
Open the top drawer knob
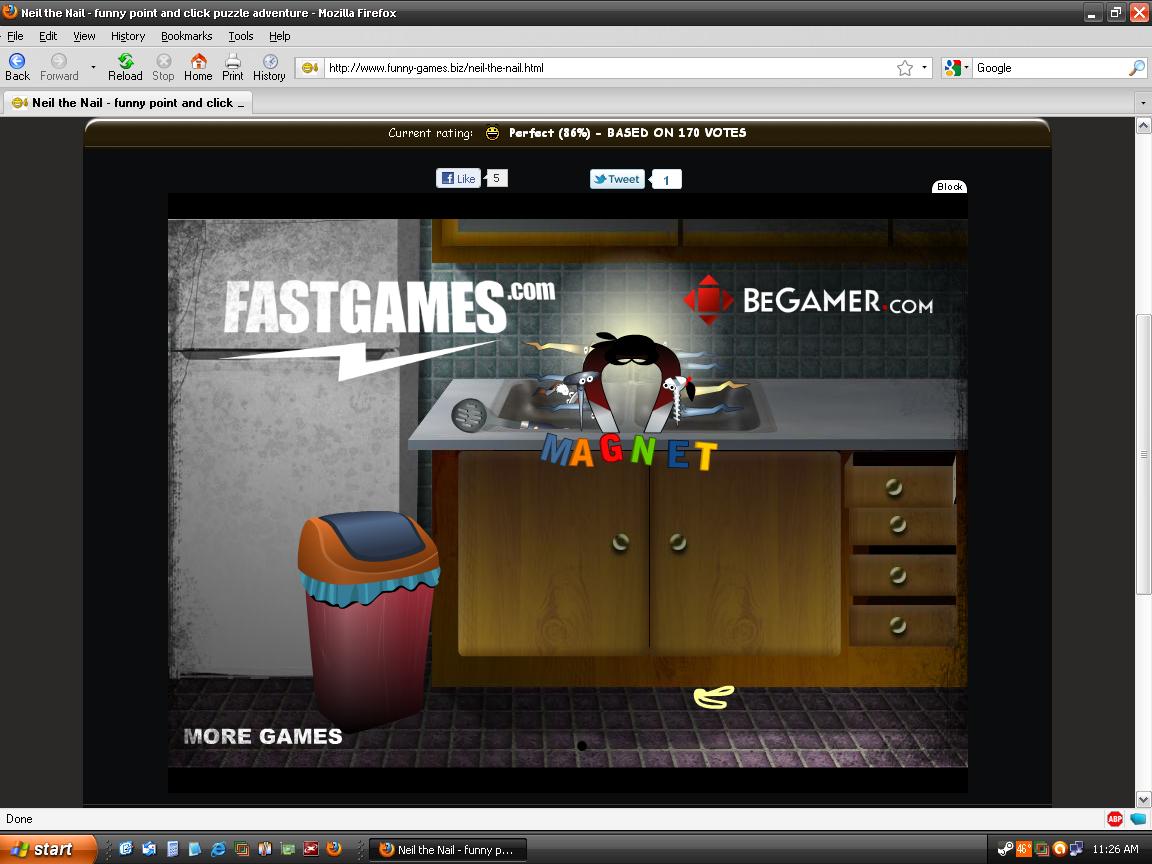(893, 486)
